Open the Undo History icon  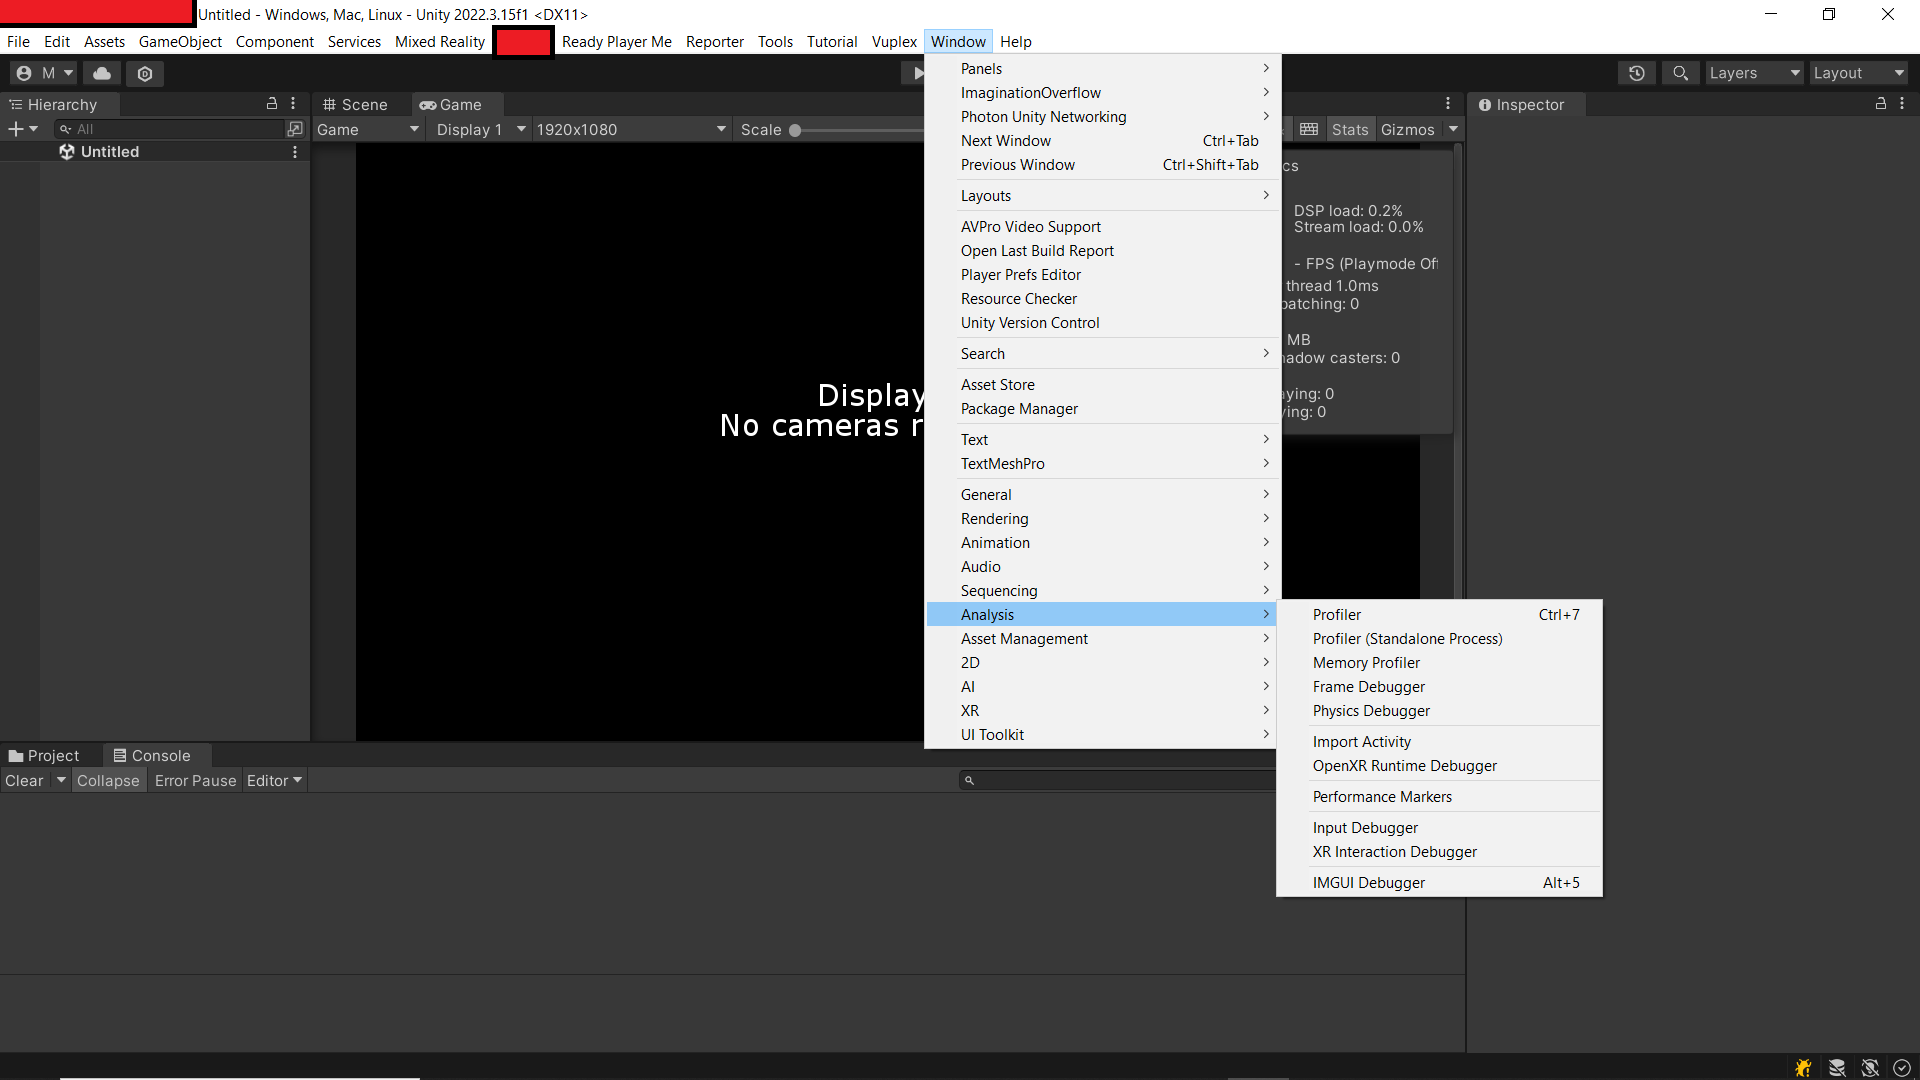[1637, 73]
